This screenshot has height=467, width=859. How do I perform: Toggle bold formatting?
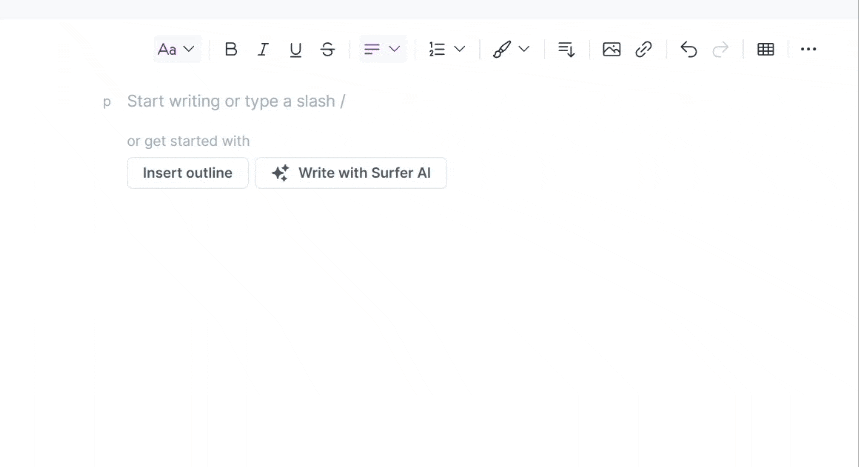click(x=231, y=49)
